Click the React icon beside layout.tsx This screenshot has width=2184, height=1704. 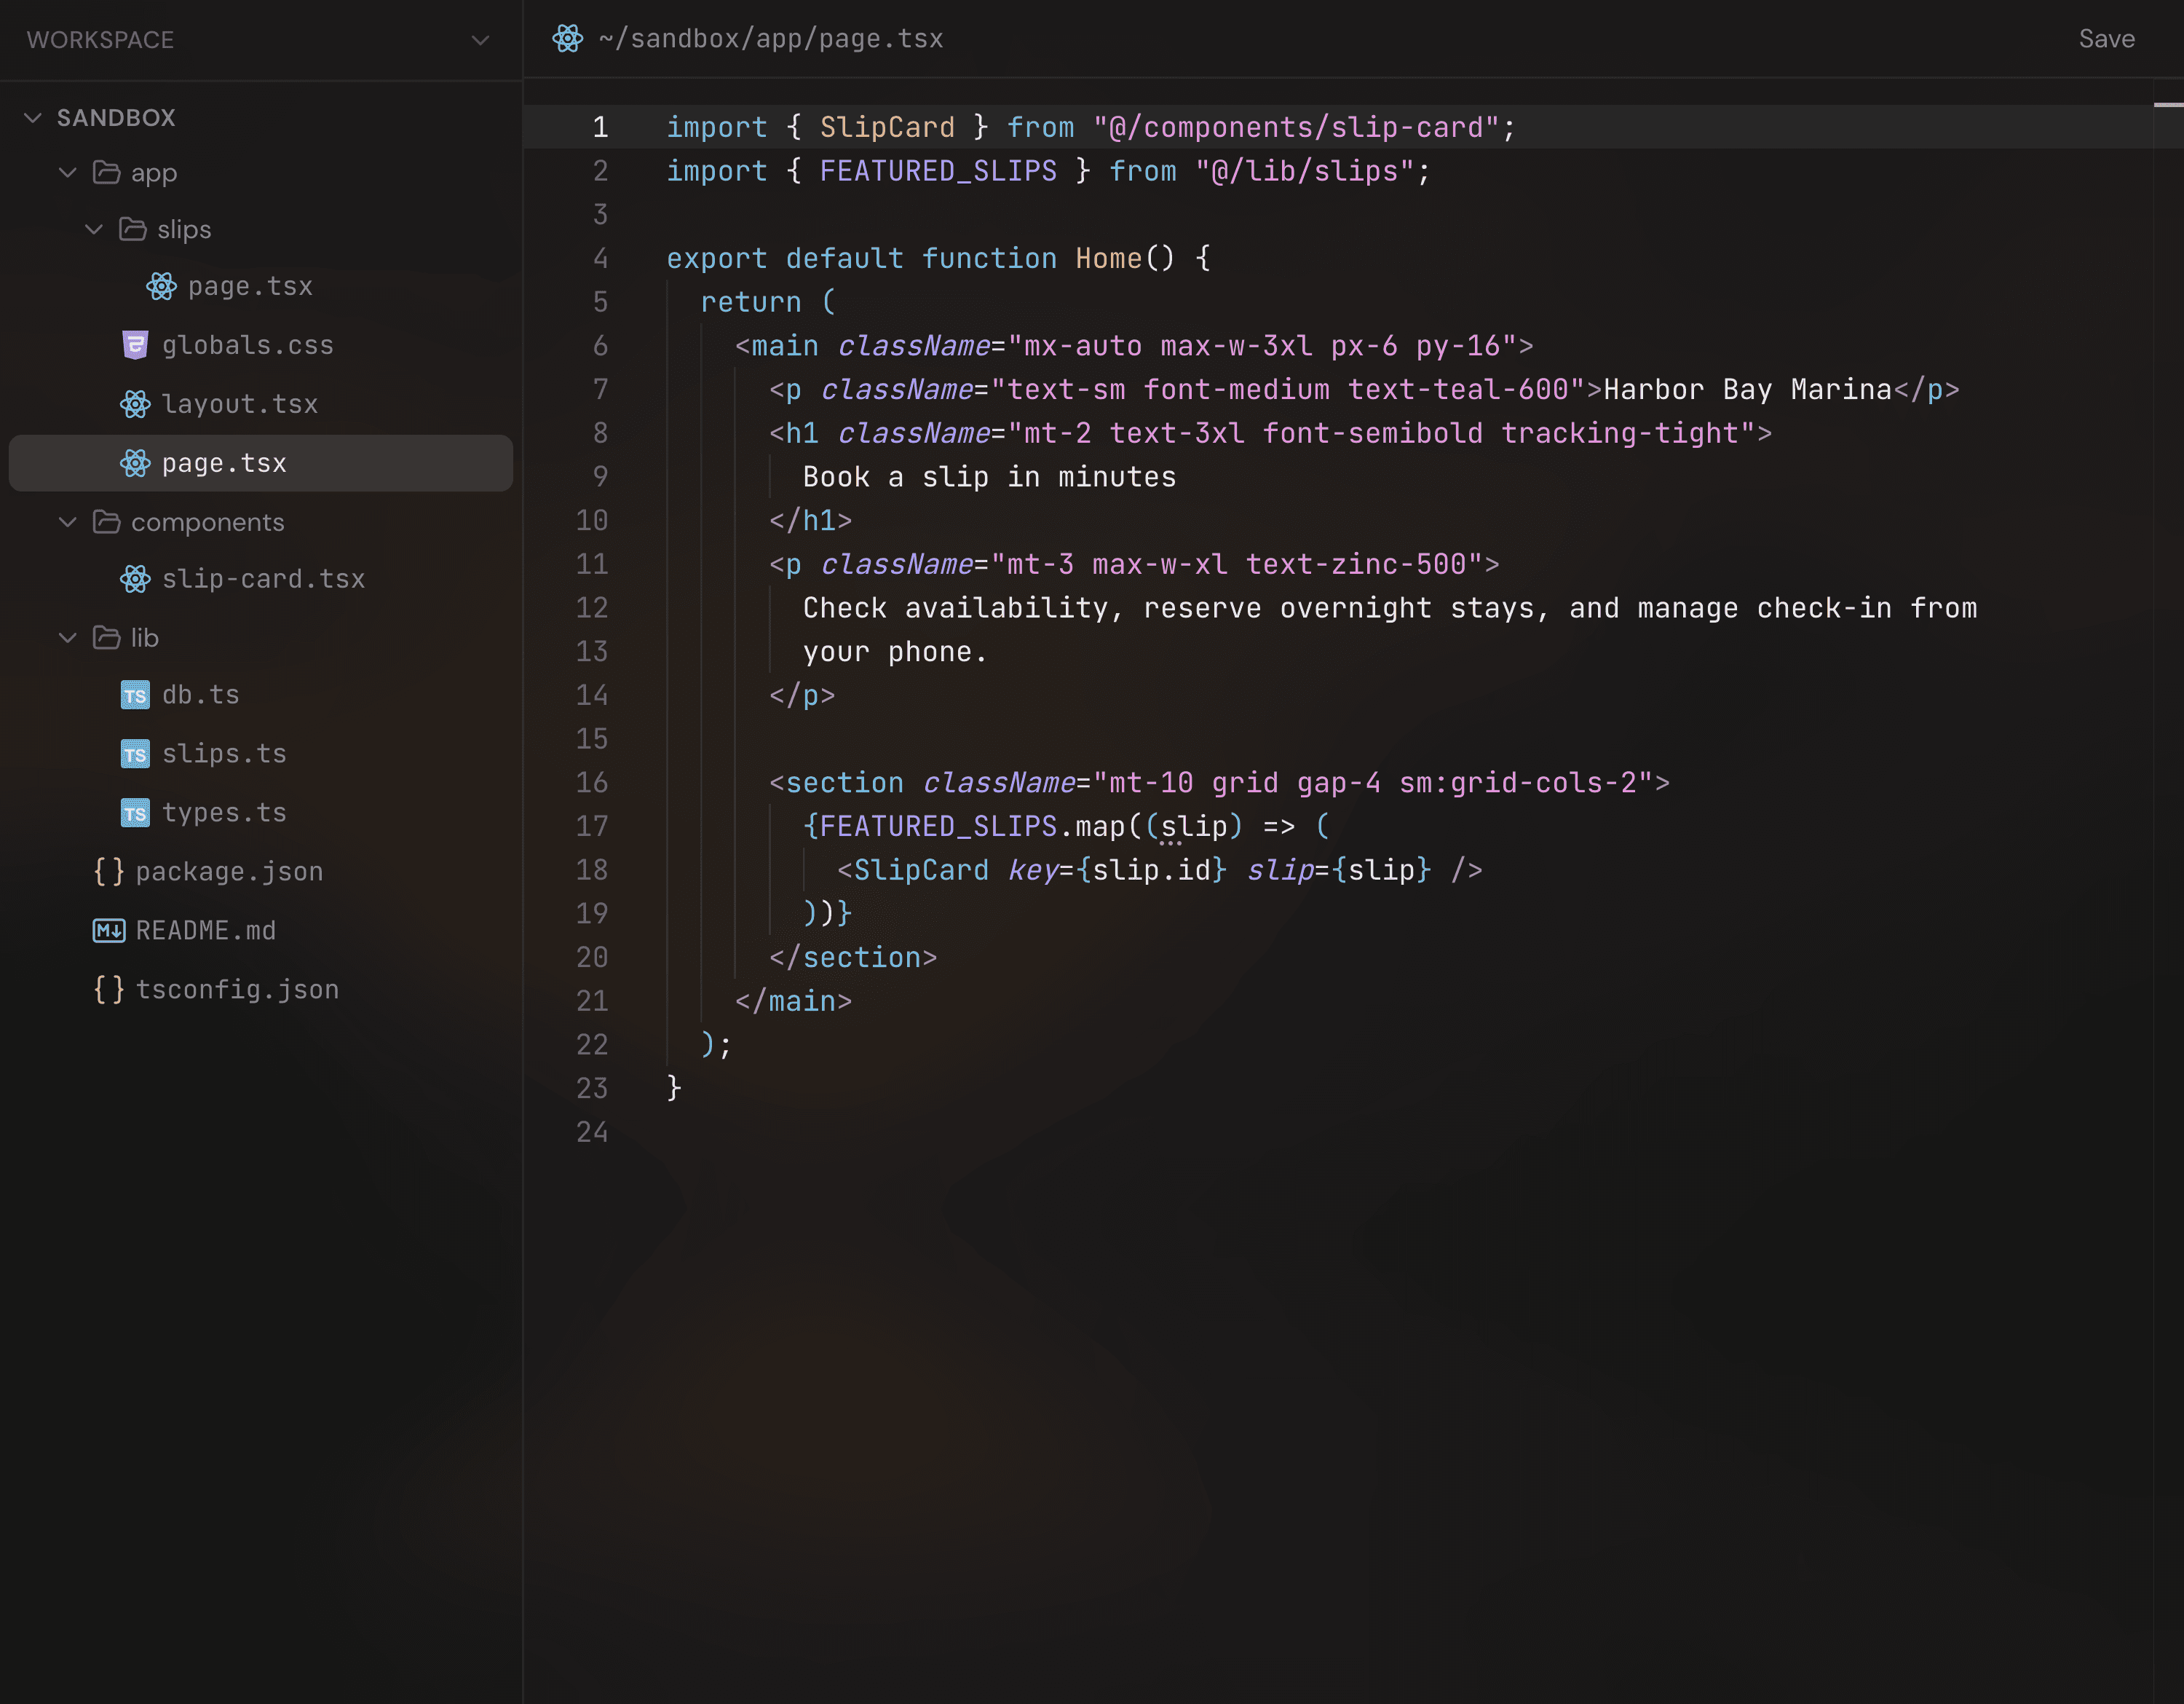pyautogui.click(x=135, y=404)
